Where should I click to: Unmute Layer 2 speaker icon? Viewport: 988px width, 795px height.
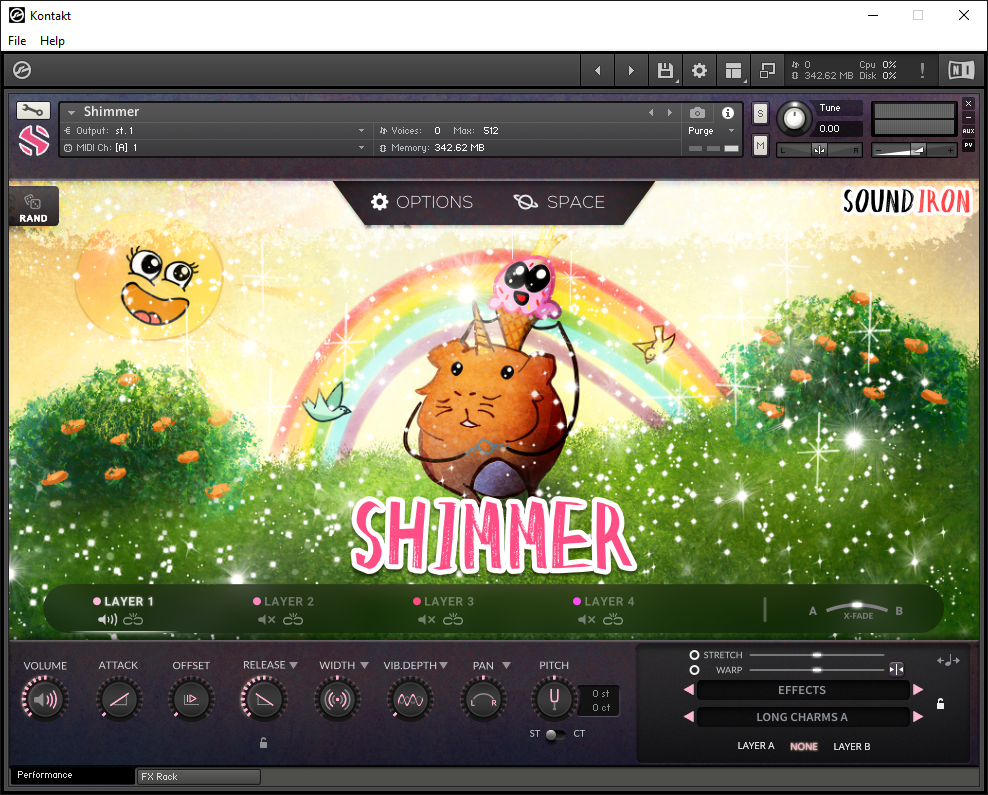coord(267,620)
